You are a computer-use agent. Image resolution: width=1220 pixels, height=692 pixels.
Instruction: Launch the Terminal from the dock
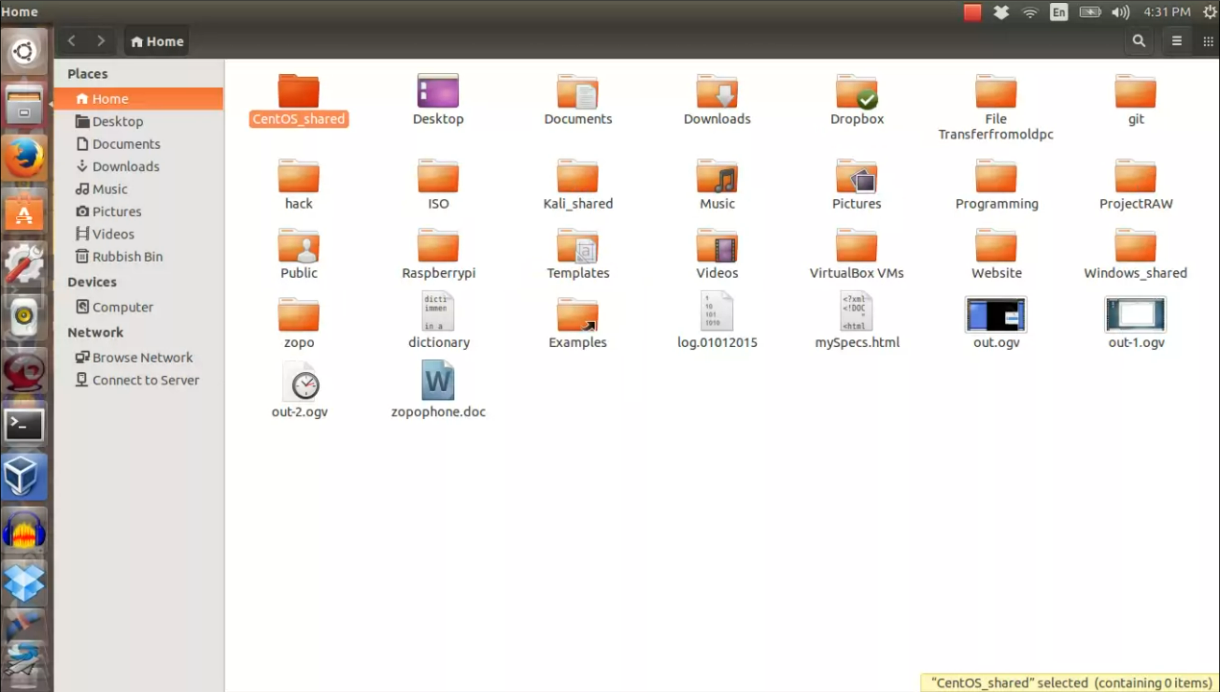tap(24, 424)
